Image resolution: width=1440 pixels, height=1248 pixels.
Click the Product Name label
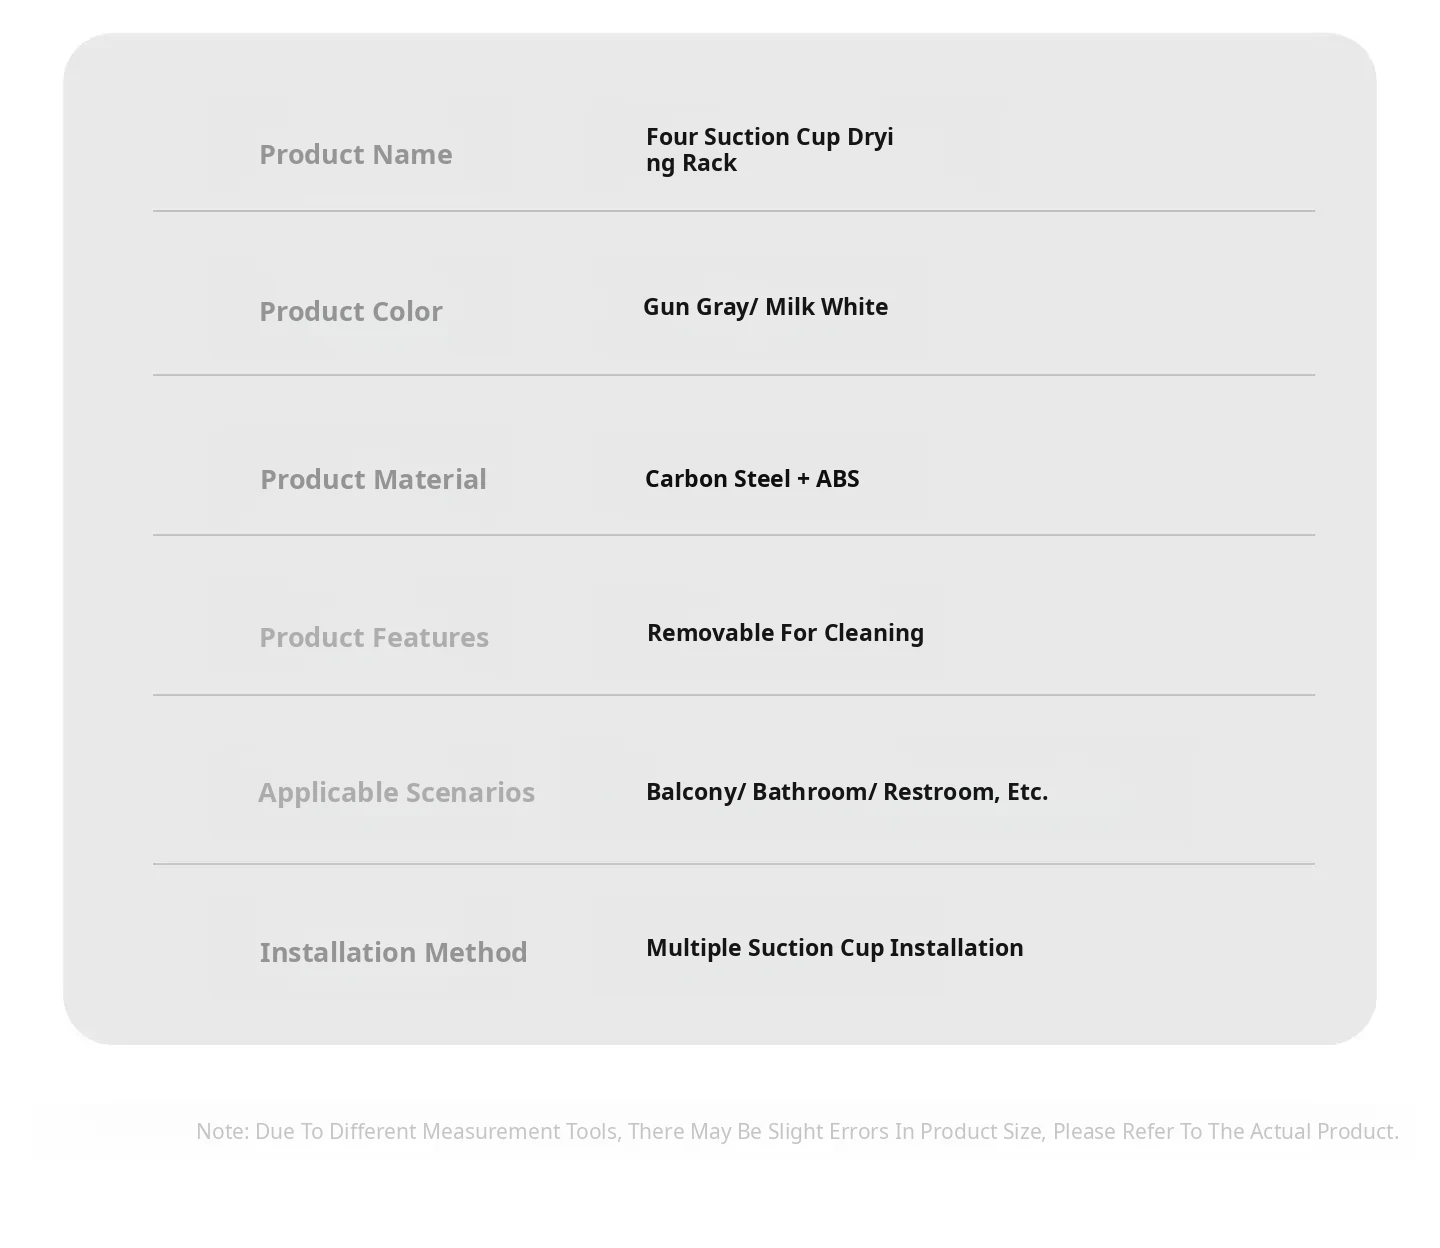tap(355, 154)
